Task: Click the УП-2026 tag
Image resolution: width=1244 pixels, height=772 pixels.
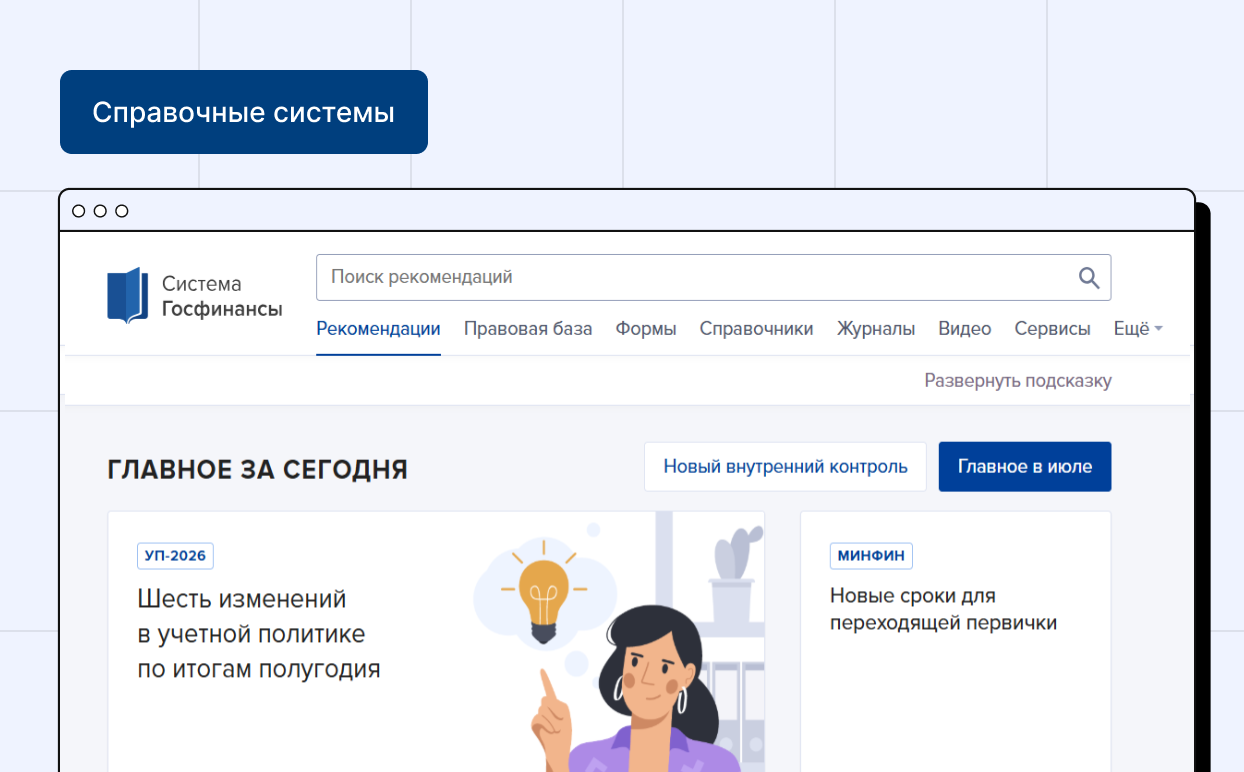Action: click(x=175, y=556)
